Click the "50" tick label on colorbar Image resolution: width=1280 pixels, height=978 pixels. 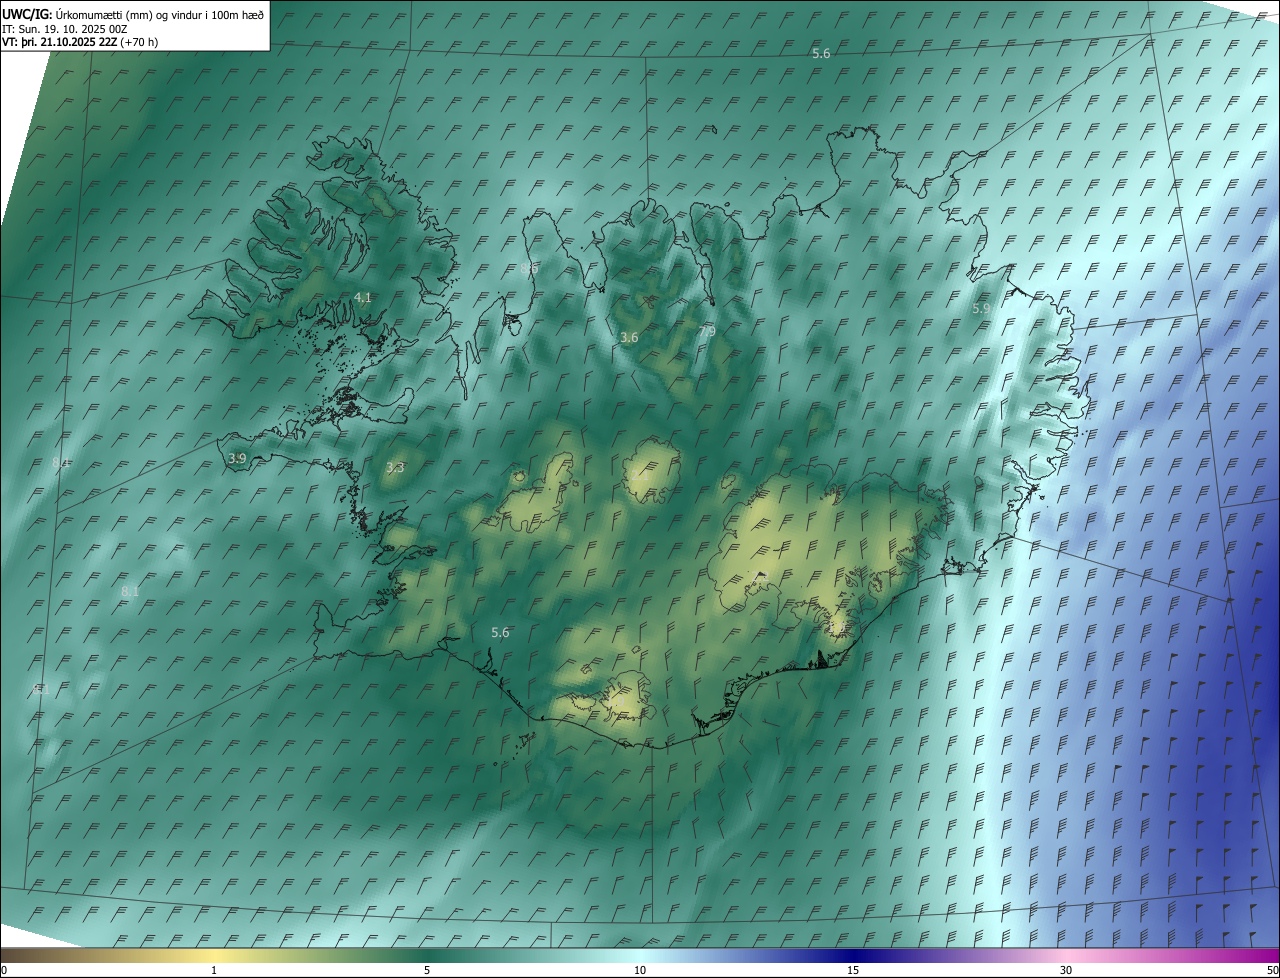coord(1272,970)
